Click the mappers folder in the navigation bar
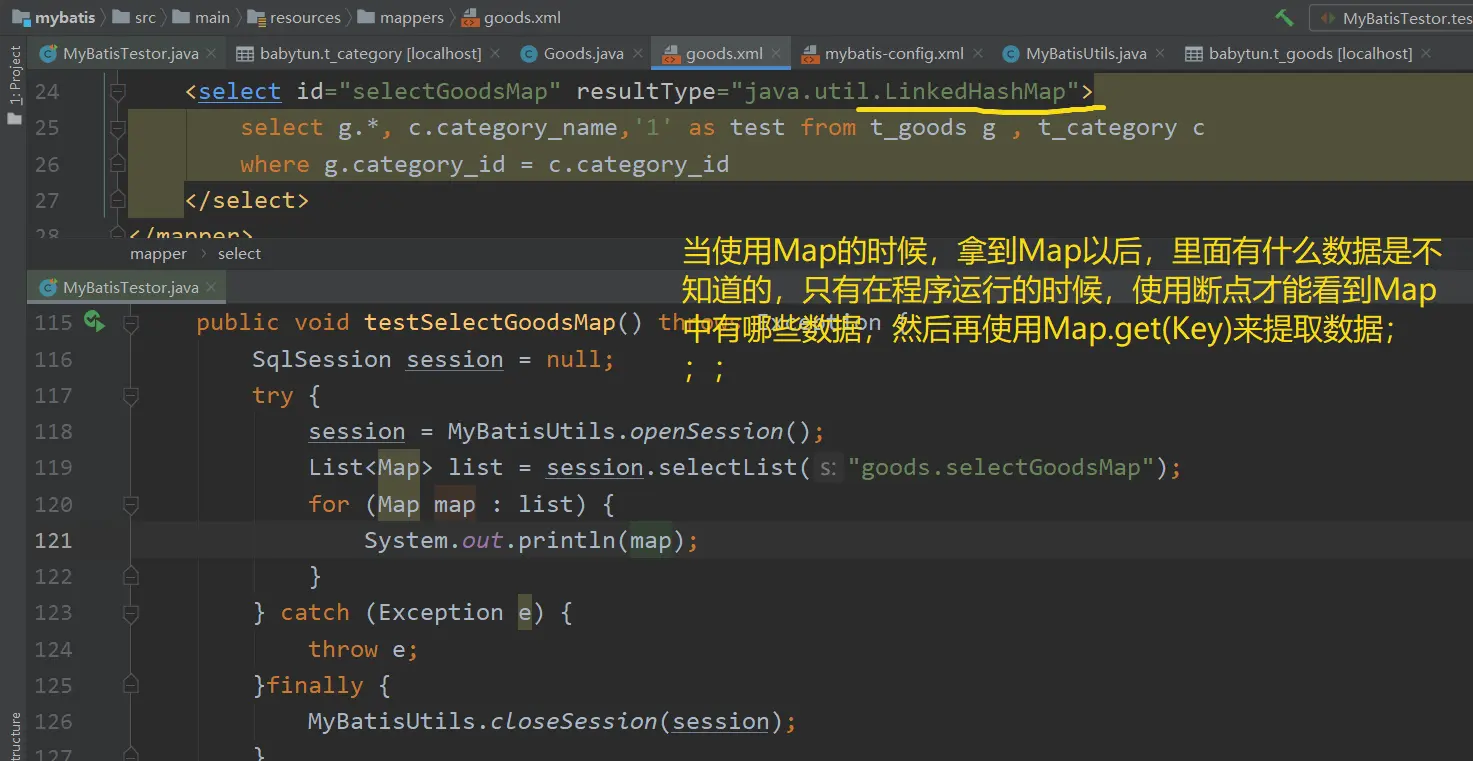The height and width of the screenshot is (761, 1473). coord(400,18)
